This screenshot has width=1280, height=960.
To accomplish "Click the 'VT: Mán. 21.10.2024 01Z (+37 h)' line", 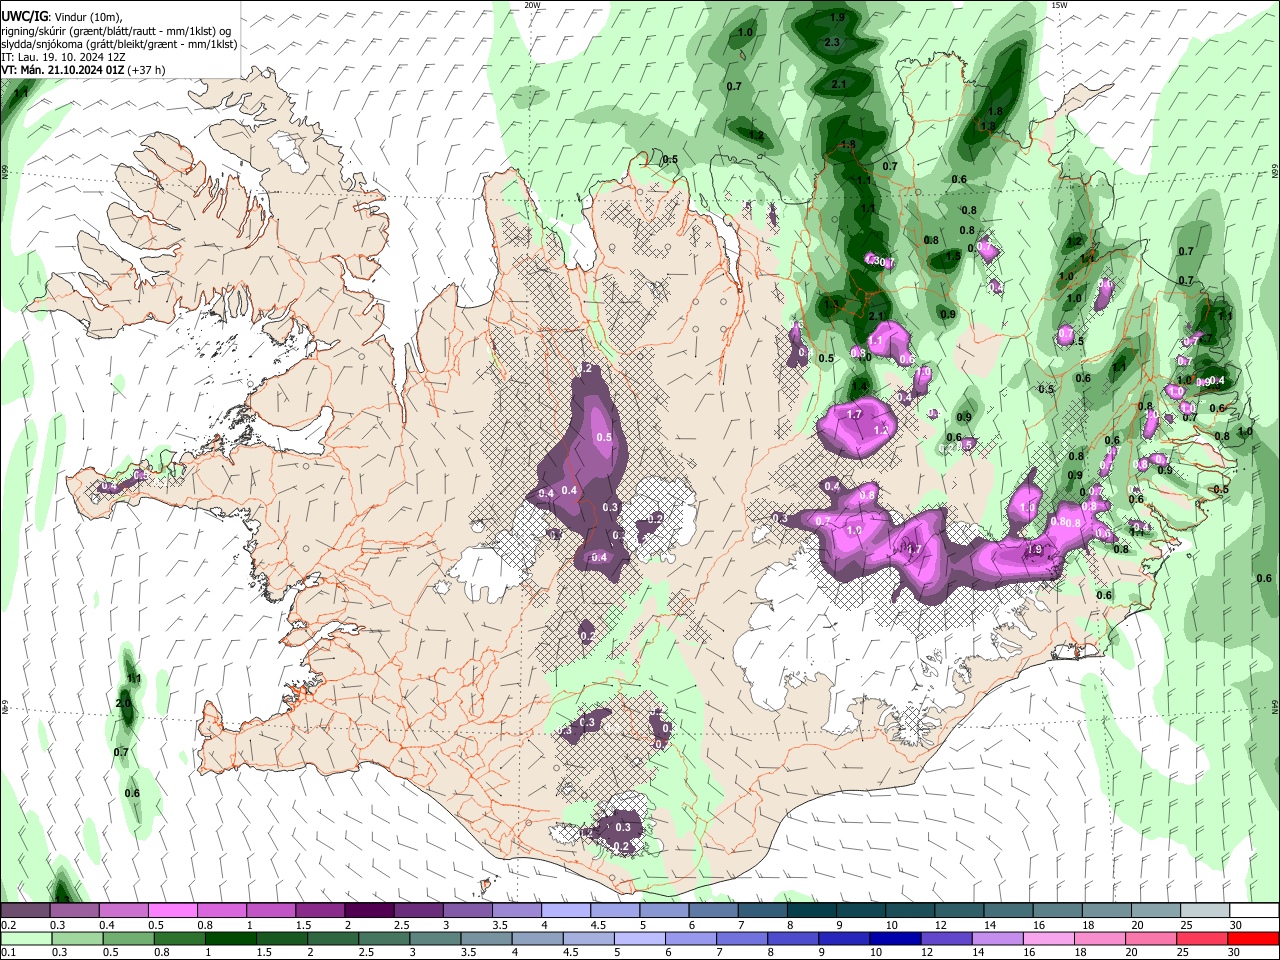I will [84, 70].
